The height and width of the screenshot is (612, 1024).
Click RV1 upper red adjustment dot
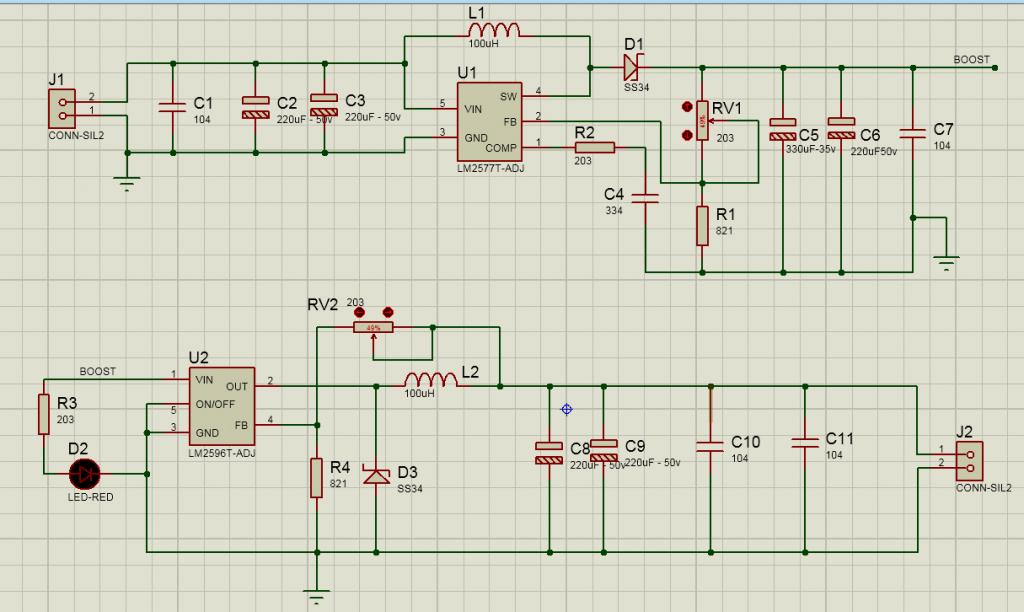pos(686,106)
